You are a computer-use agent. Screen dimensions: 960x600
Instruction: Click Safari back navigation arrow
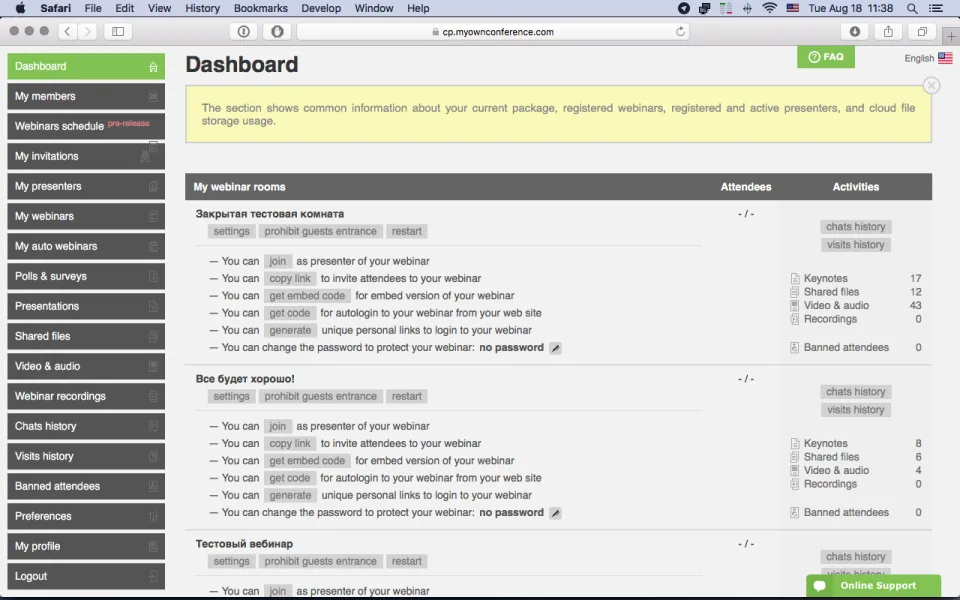click(x=67, y=31)
